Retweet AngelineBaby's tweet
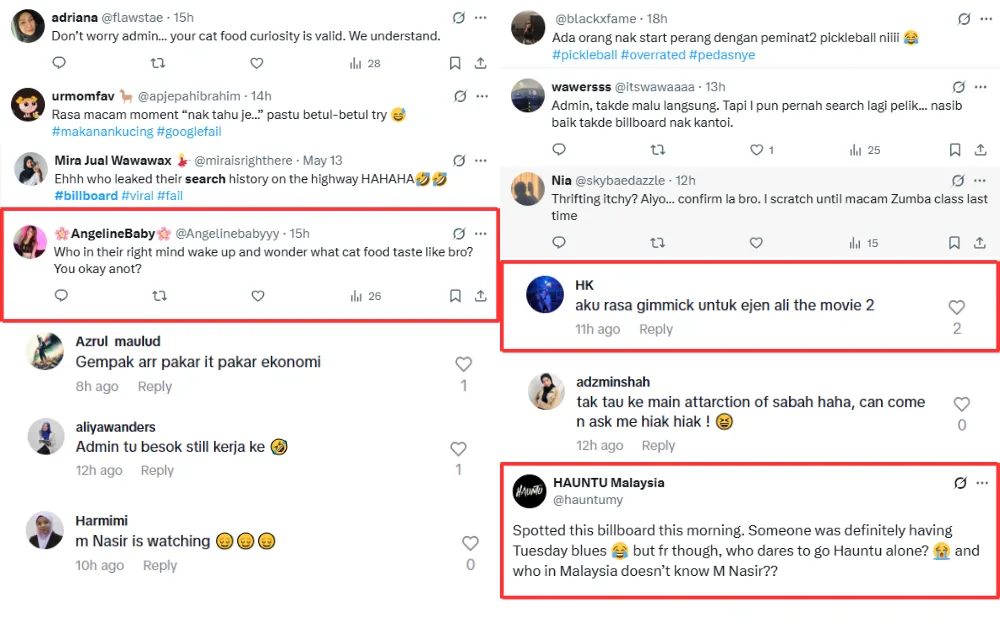The width and height of the screenshot is (1000, 623). pos(159,296)
